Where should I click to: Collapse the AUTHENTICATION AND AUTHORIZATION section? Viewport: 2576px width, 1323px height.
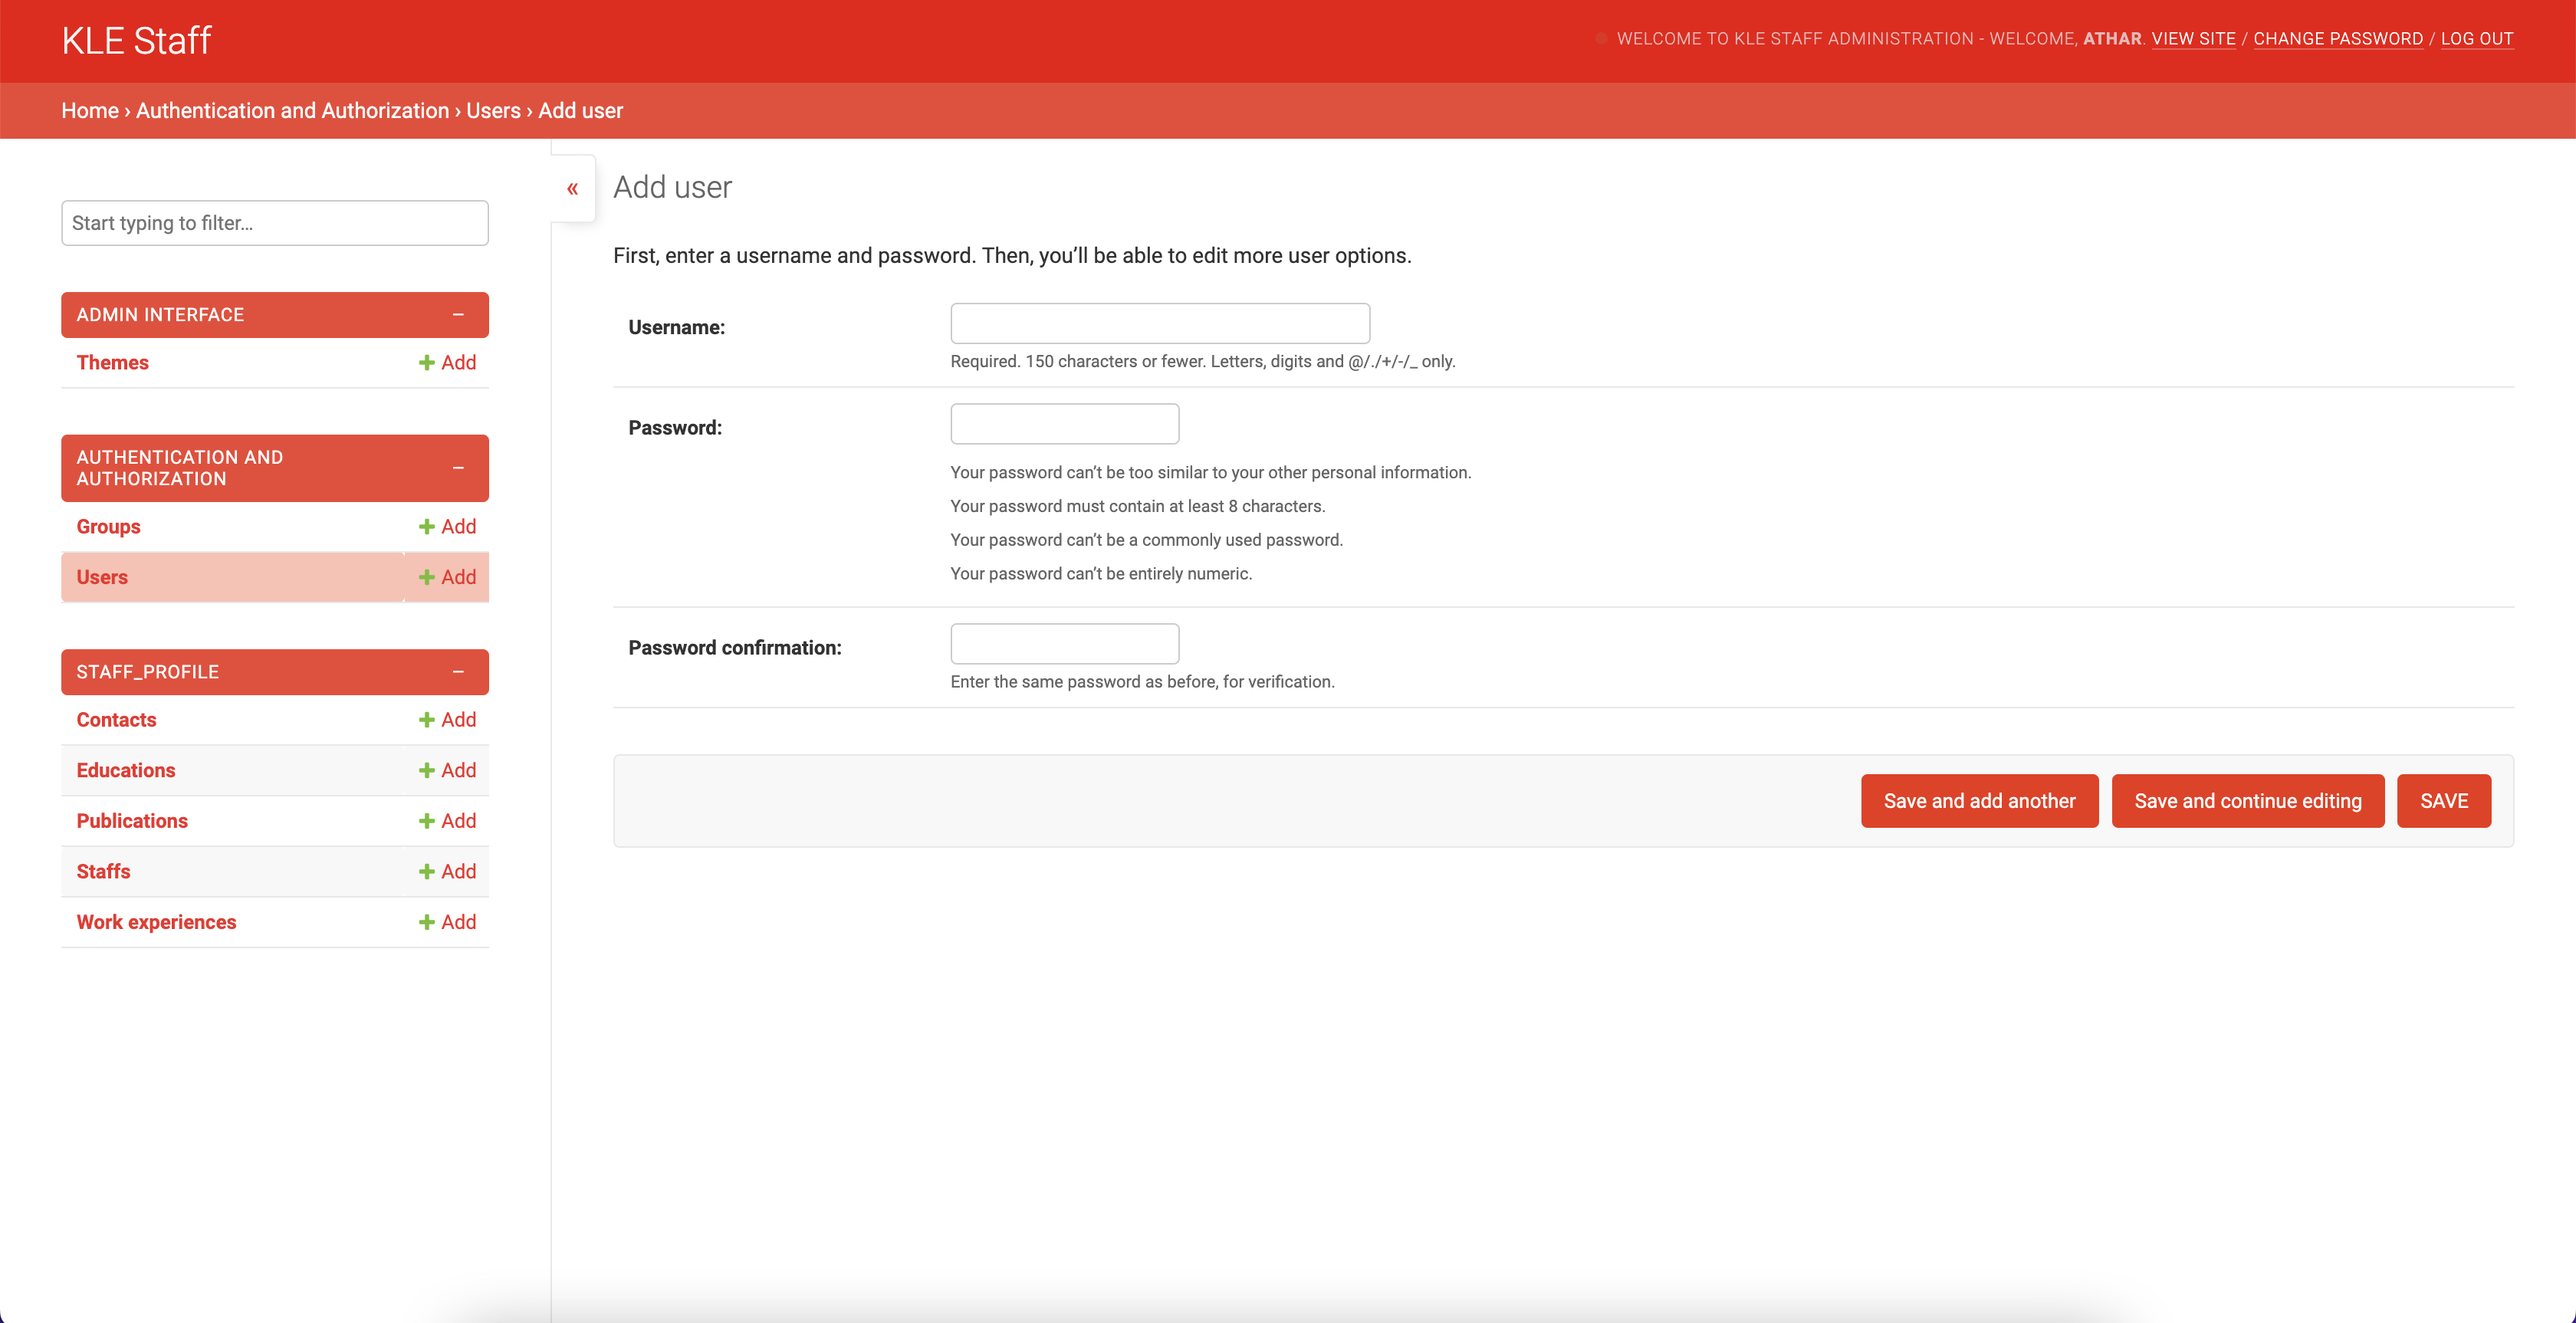pos(460,468)
